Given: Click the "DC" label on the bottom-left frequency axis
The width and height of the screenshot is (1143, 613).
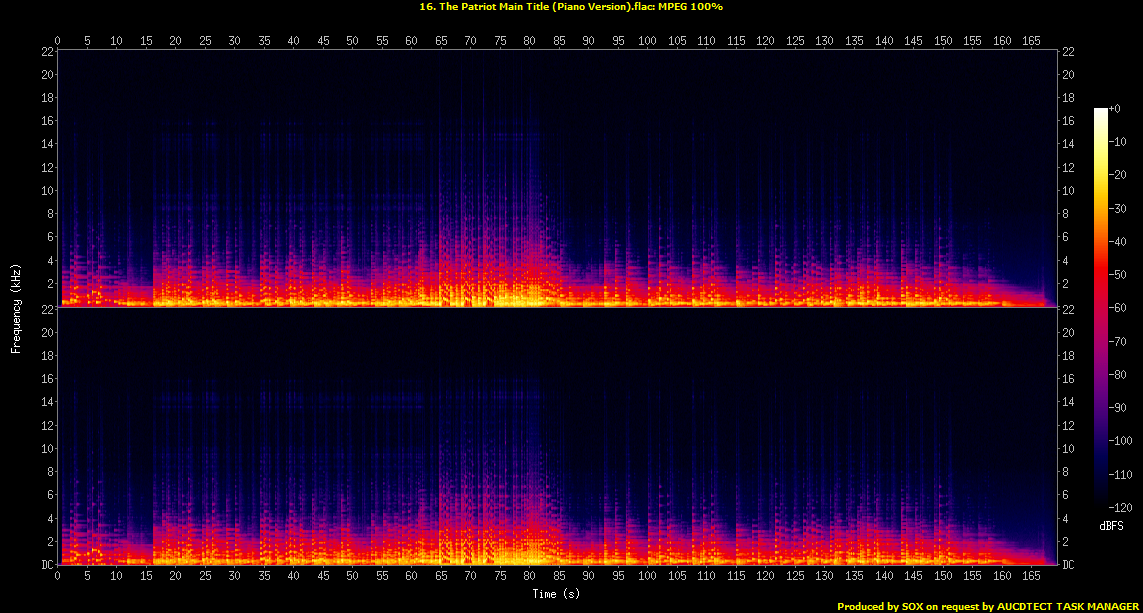Looking at the screenshot, I should click(46, 565).
